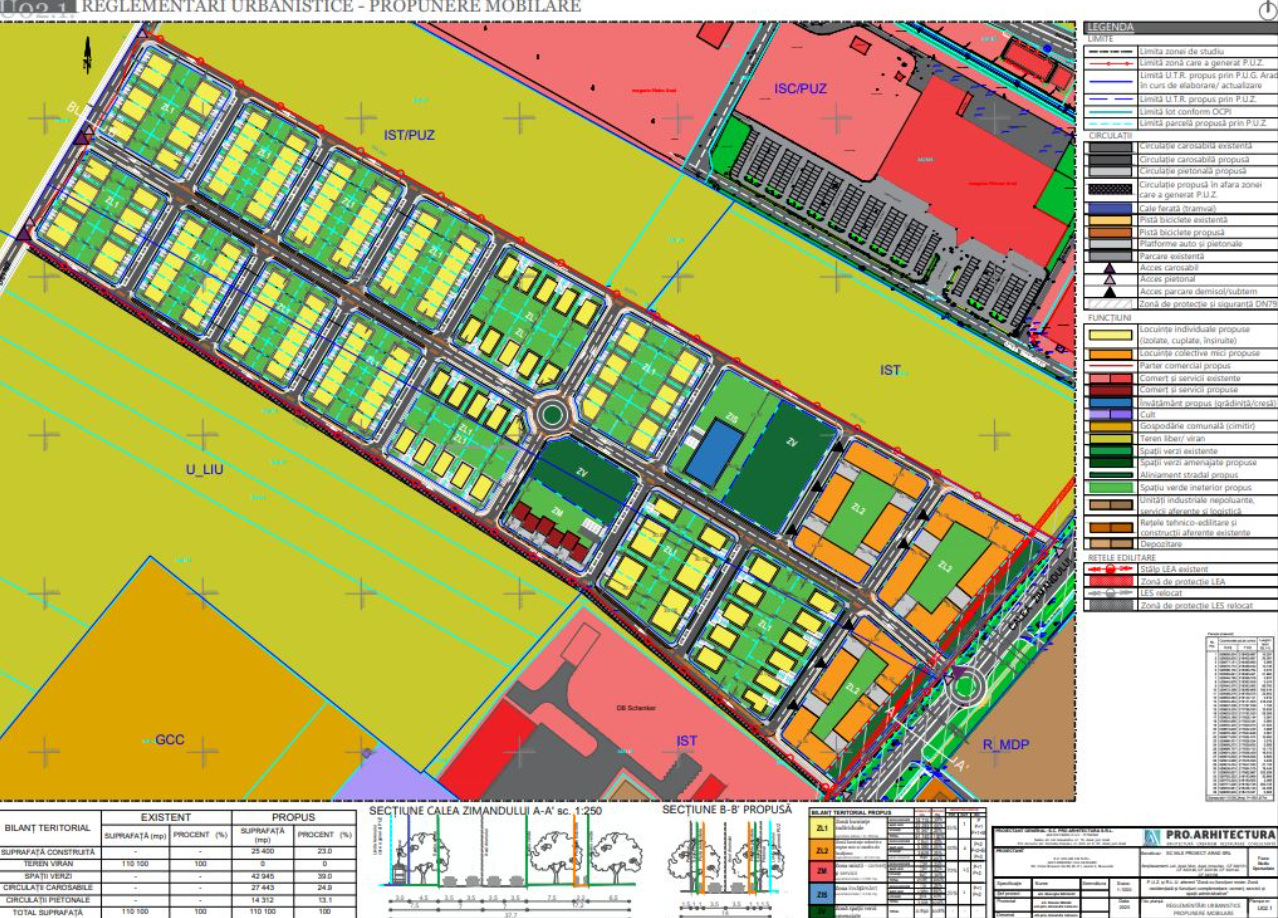This screenshot has height=918, width=1278.
Task: Click the PRO.ARHITECTURA logo in title block
Action: point(1208,835)
